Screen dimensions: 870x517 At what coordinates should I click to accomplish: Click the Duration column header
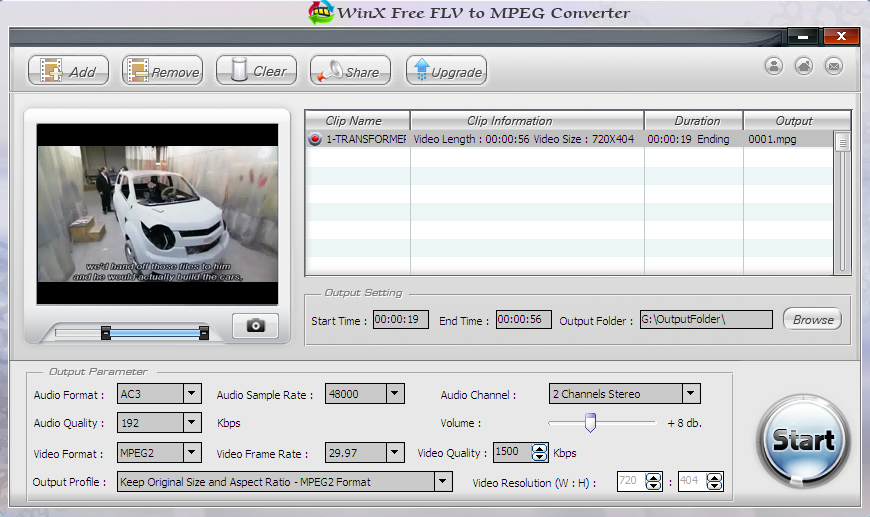(x=694, y=120)
